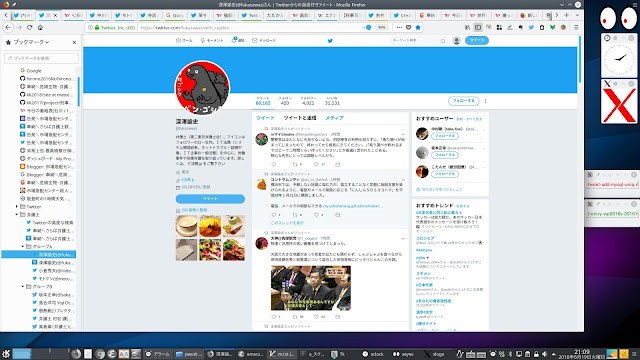Open the Blogger bookmark with orange icon

click(x=47, y=167)
